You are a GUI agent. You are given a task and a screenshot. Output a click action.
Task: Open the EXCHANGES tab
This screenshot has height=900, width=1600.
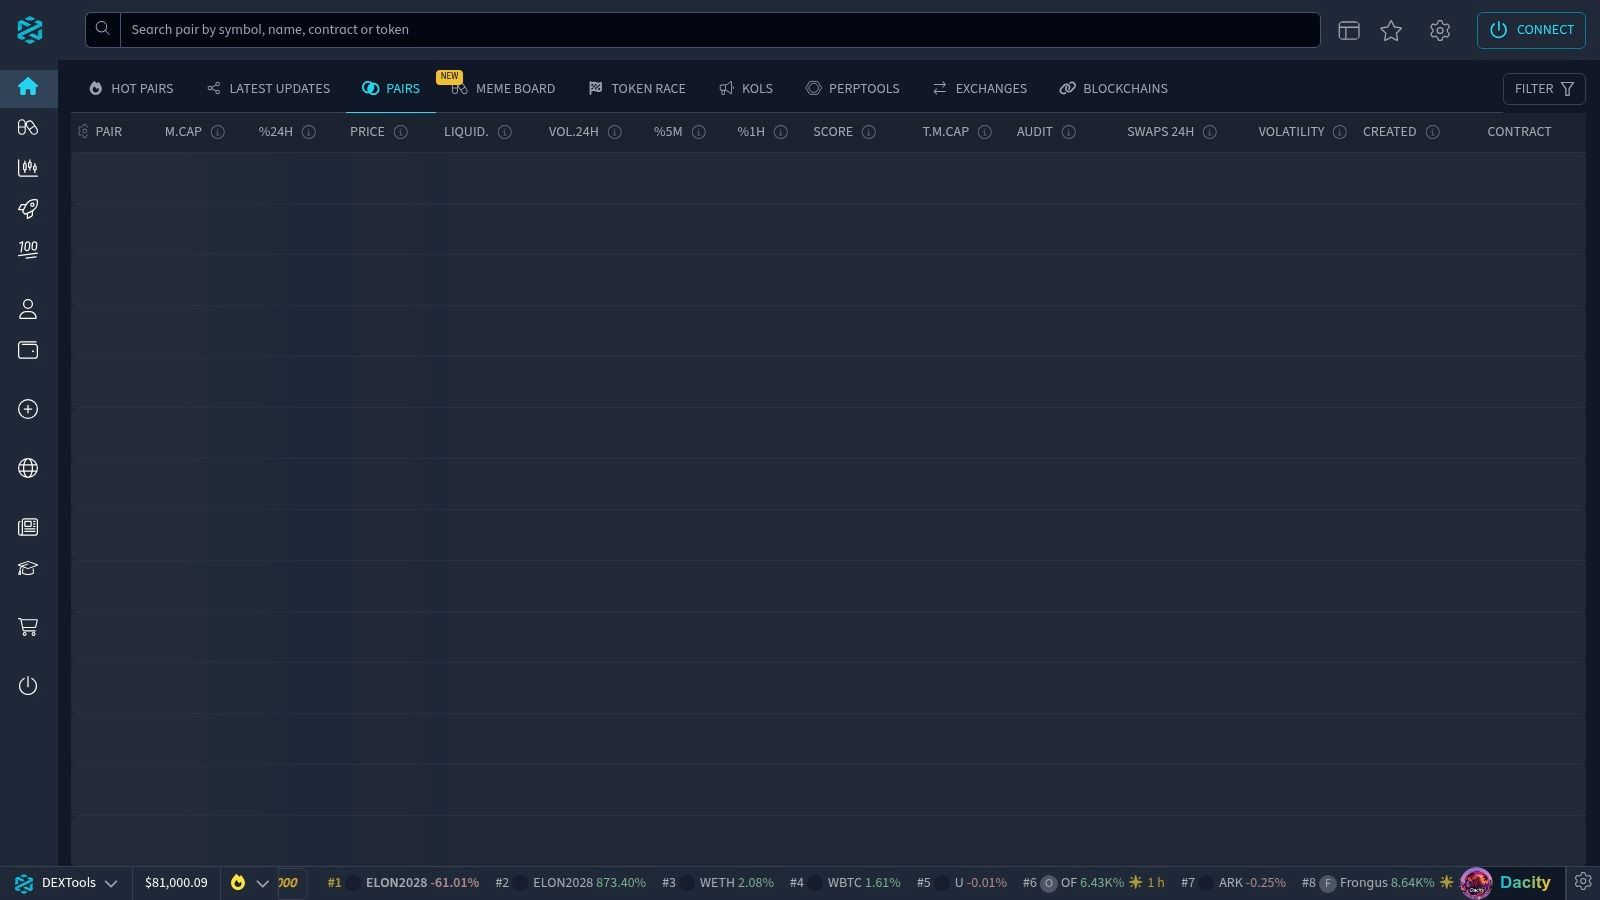tap(980, 89)
